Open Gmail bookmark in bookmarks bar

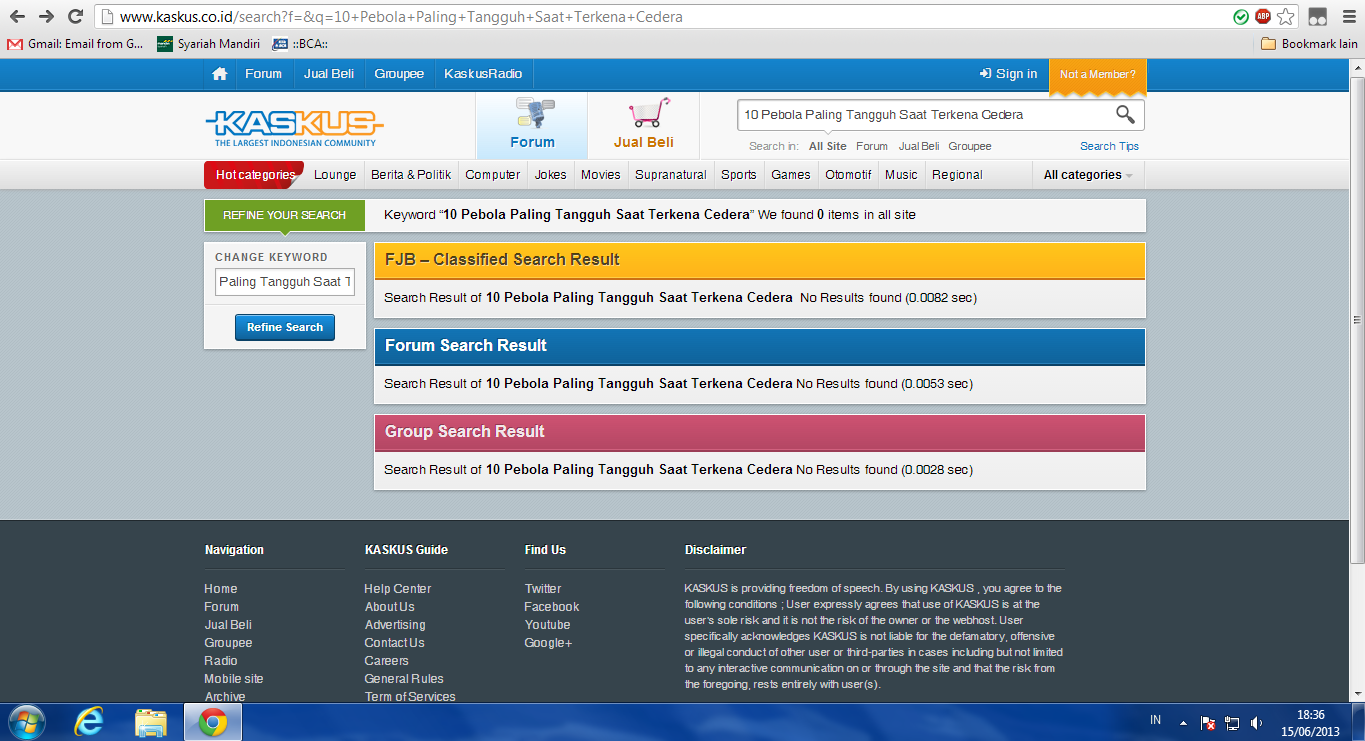point(75,44)
